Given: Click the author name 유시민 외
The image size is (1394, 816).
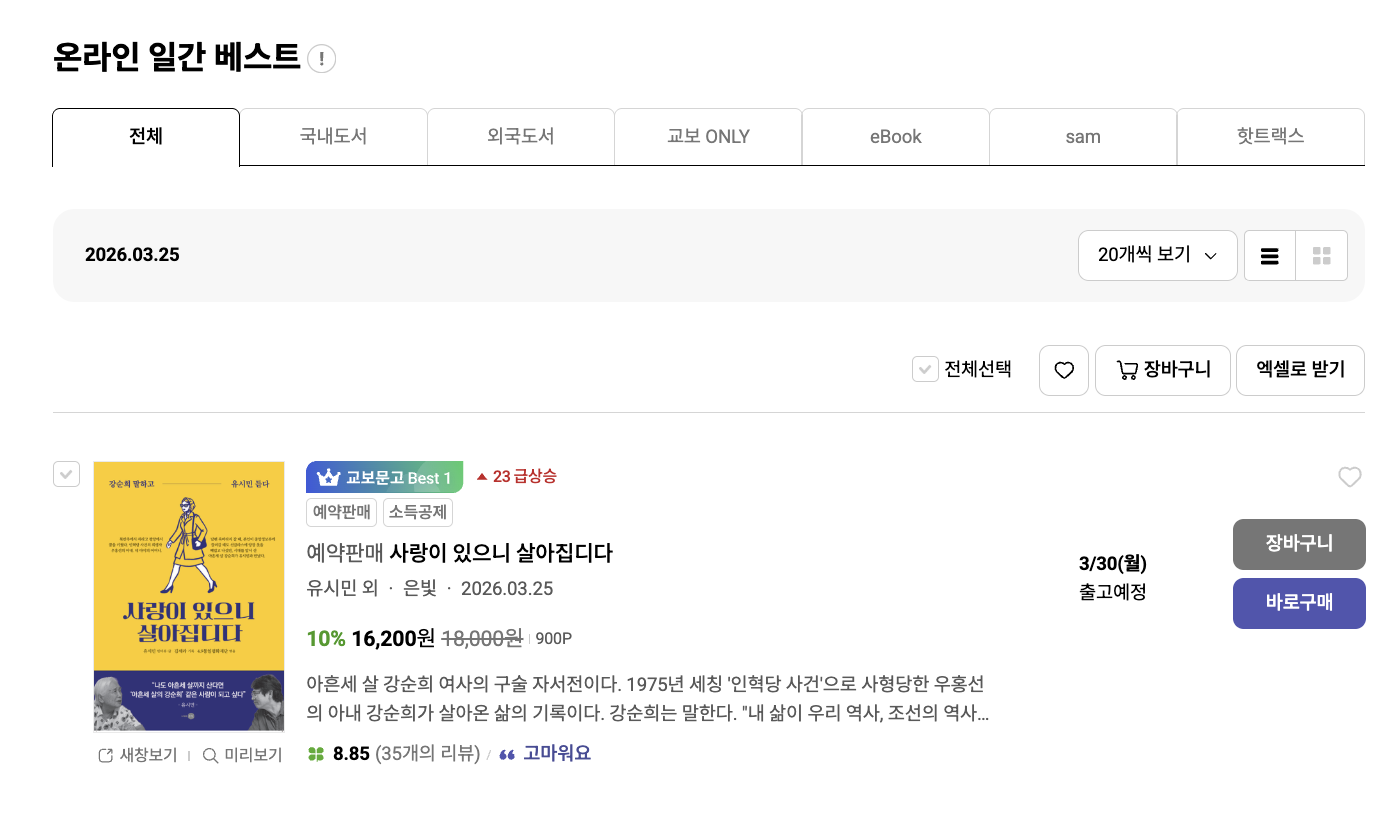Looking at the screenshot, I should point(342,589).
